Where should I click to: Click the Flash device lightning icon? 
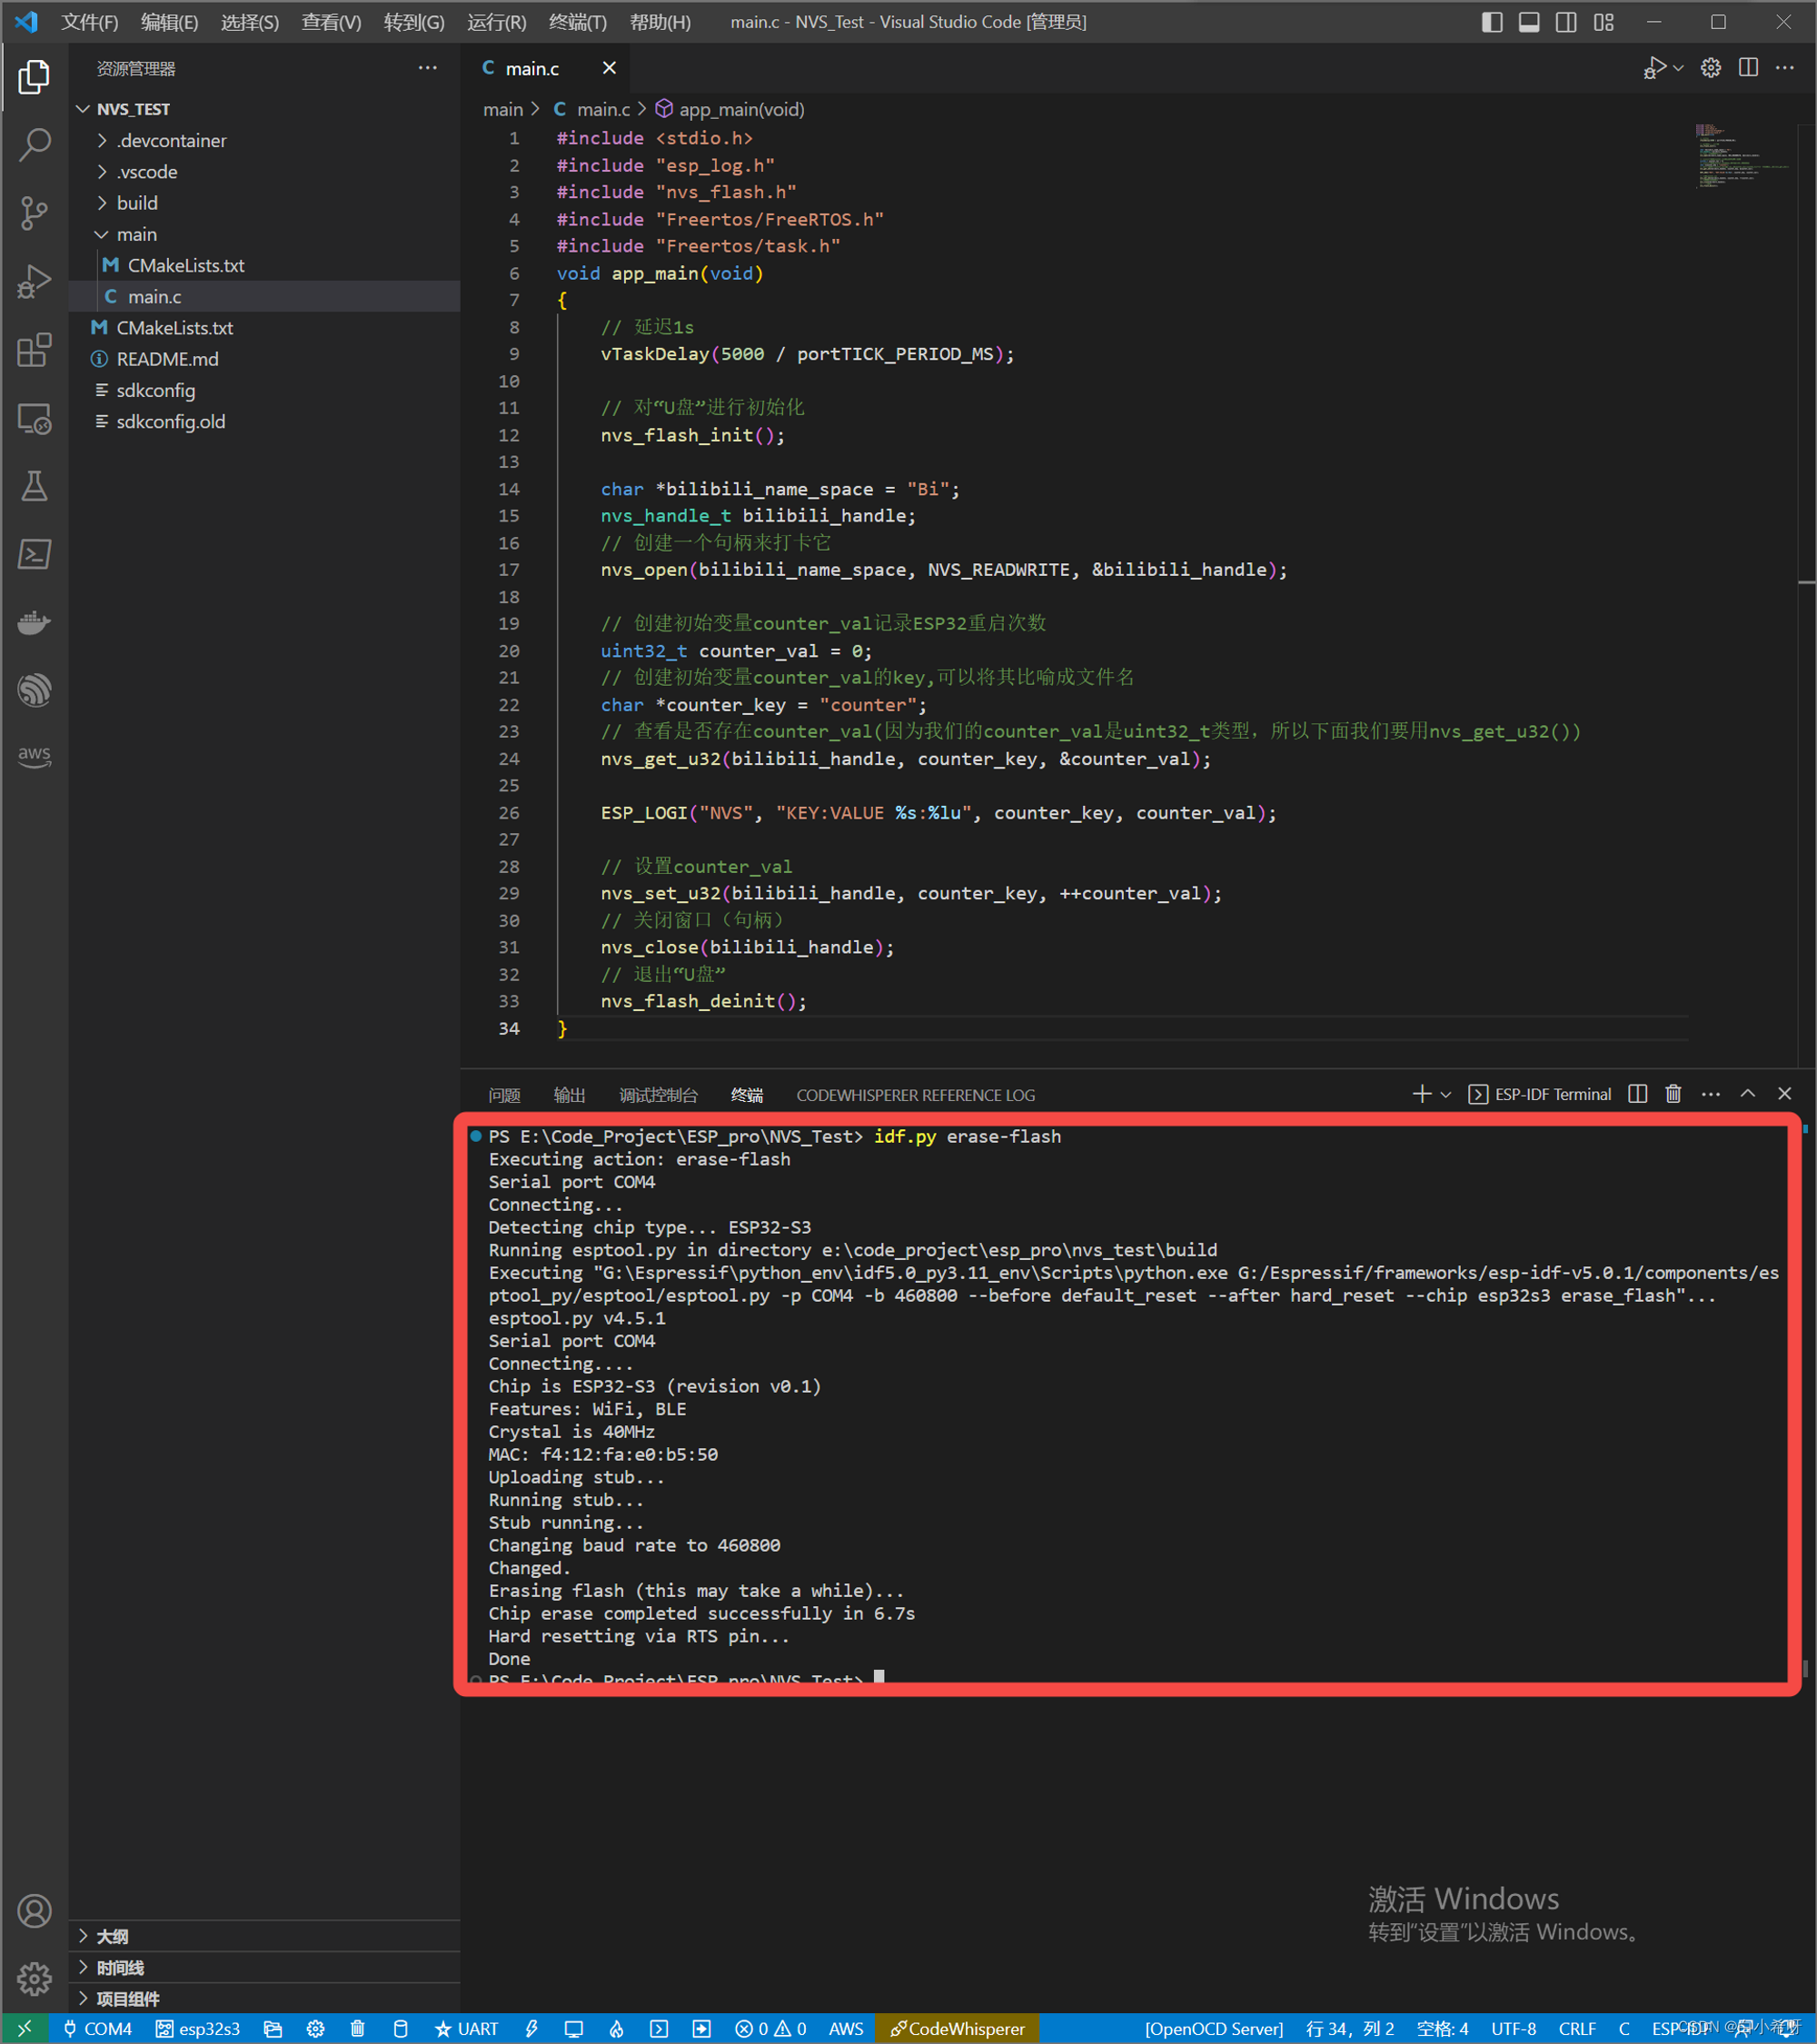coord(531,2029)
